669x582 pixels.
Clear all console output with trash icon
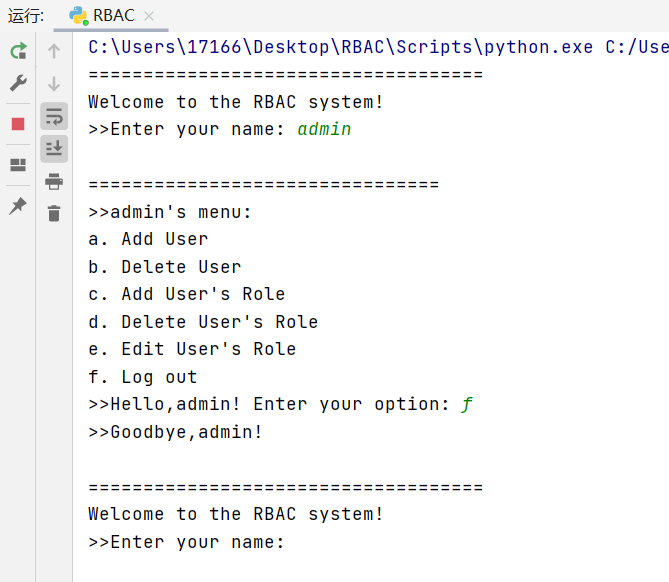[x=54, y=213]
